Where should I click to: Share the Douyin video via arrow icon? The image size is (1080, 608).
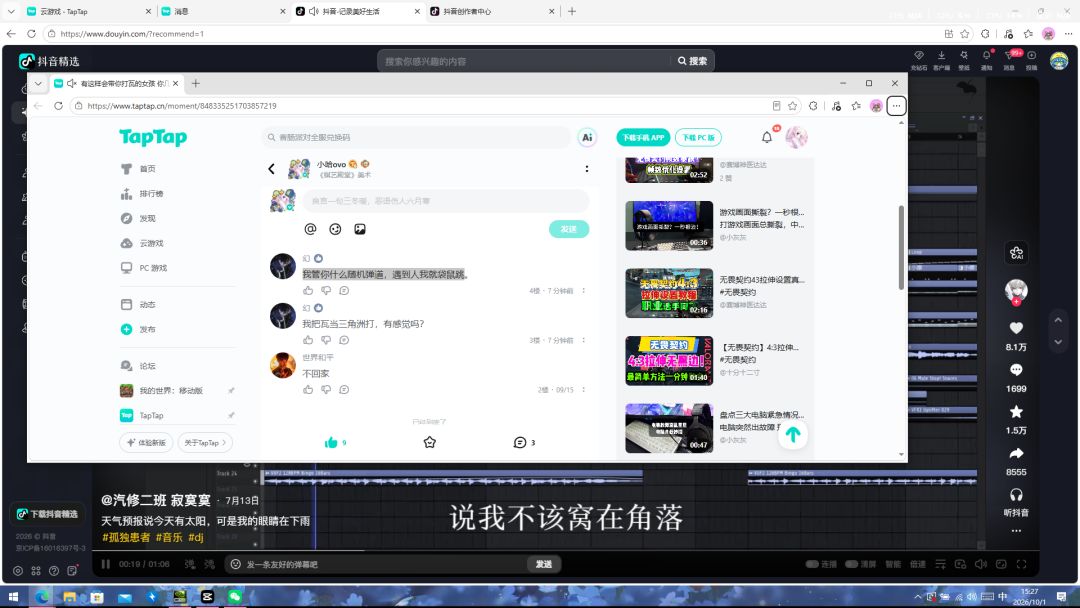click(x=1016, y=454)
